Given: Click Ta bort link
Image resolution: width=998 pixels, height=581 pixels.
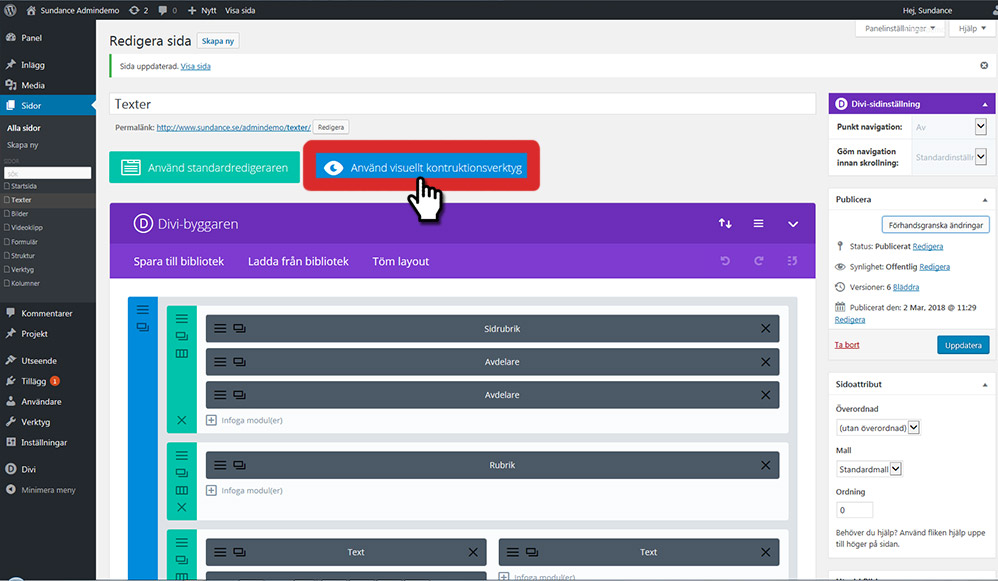Looking at the screenshot, I should (x=847, y=345).
